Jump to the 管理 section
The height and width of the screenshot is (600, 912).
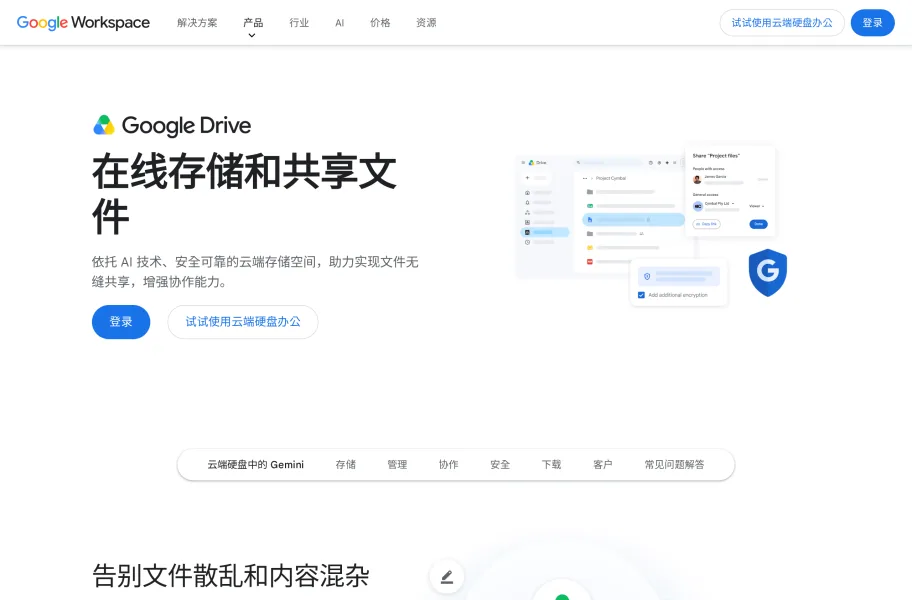[397, 465]
